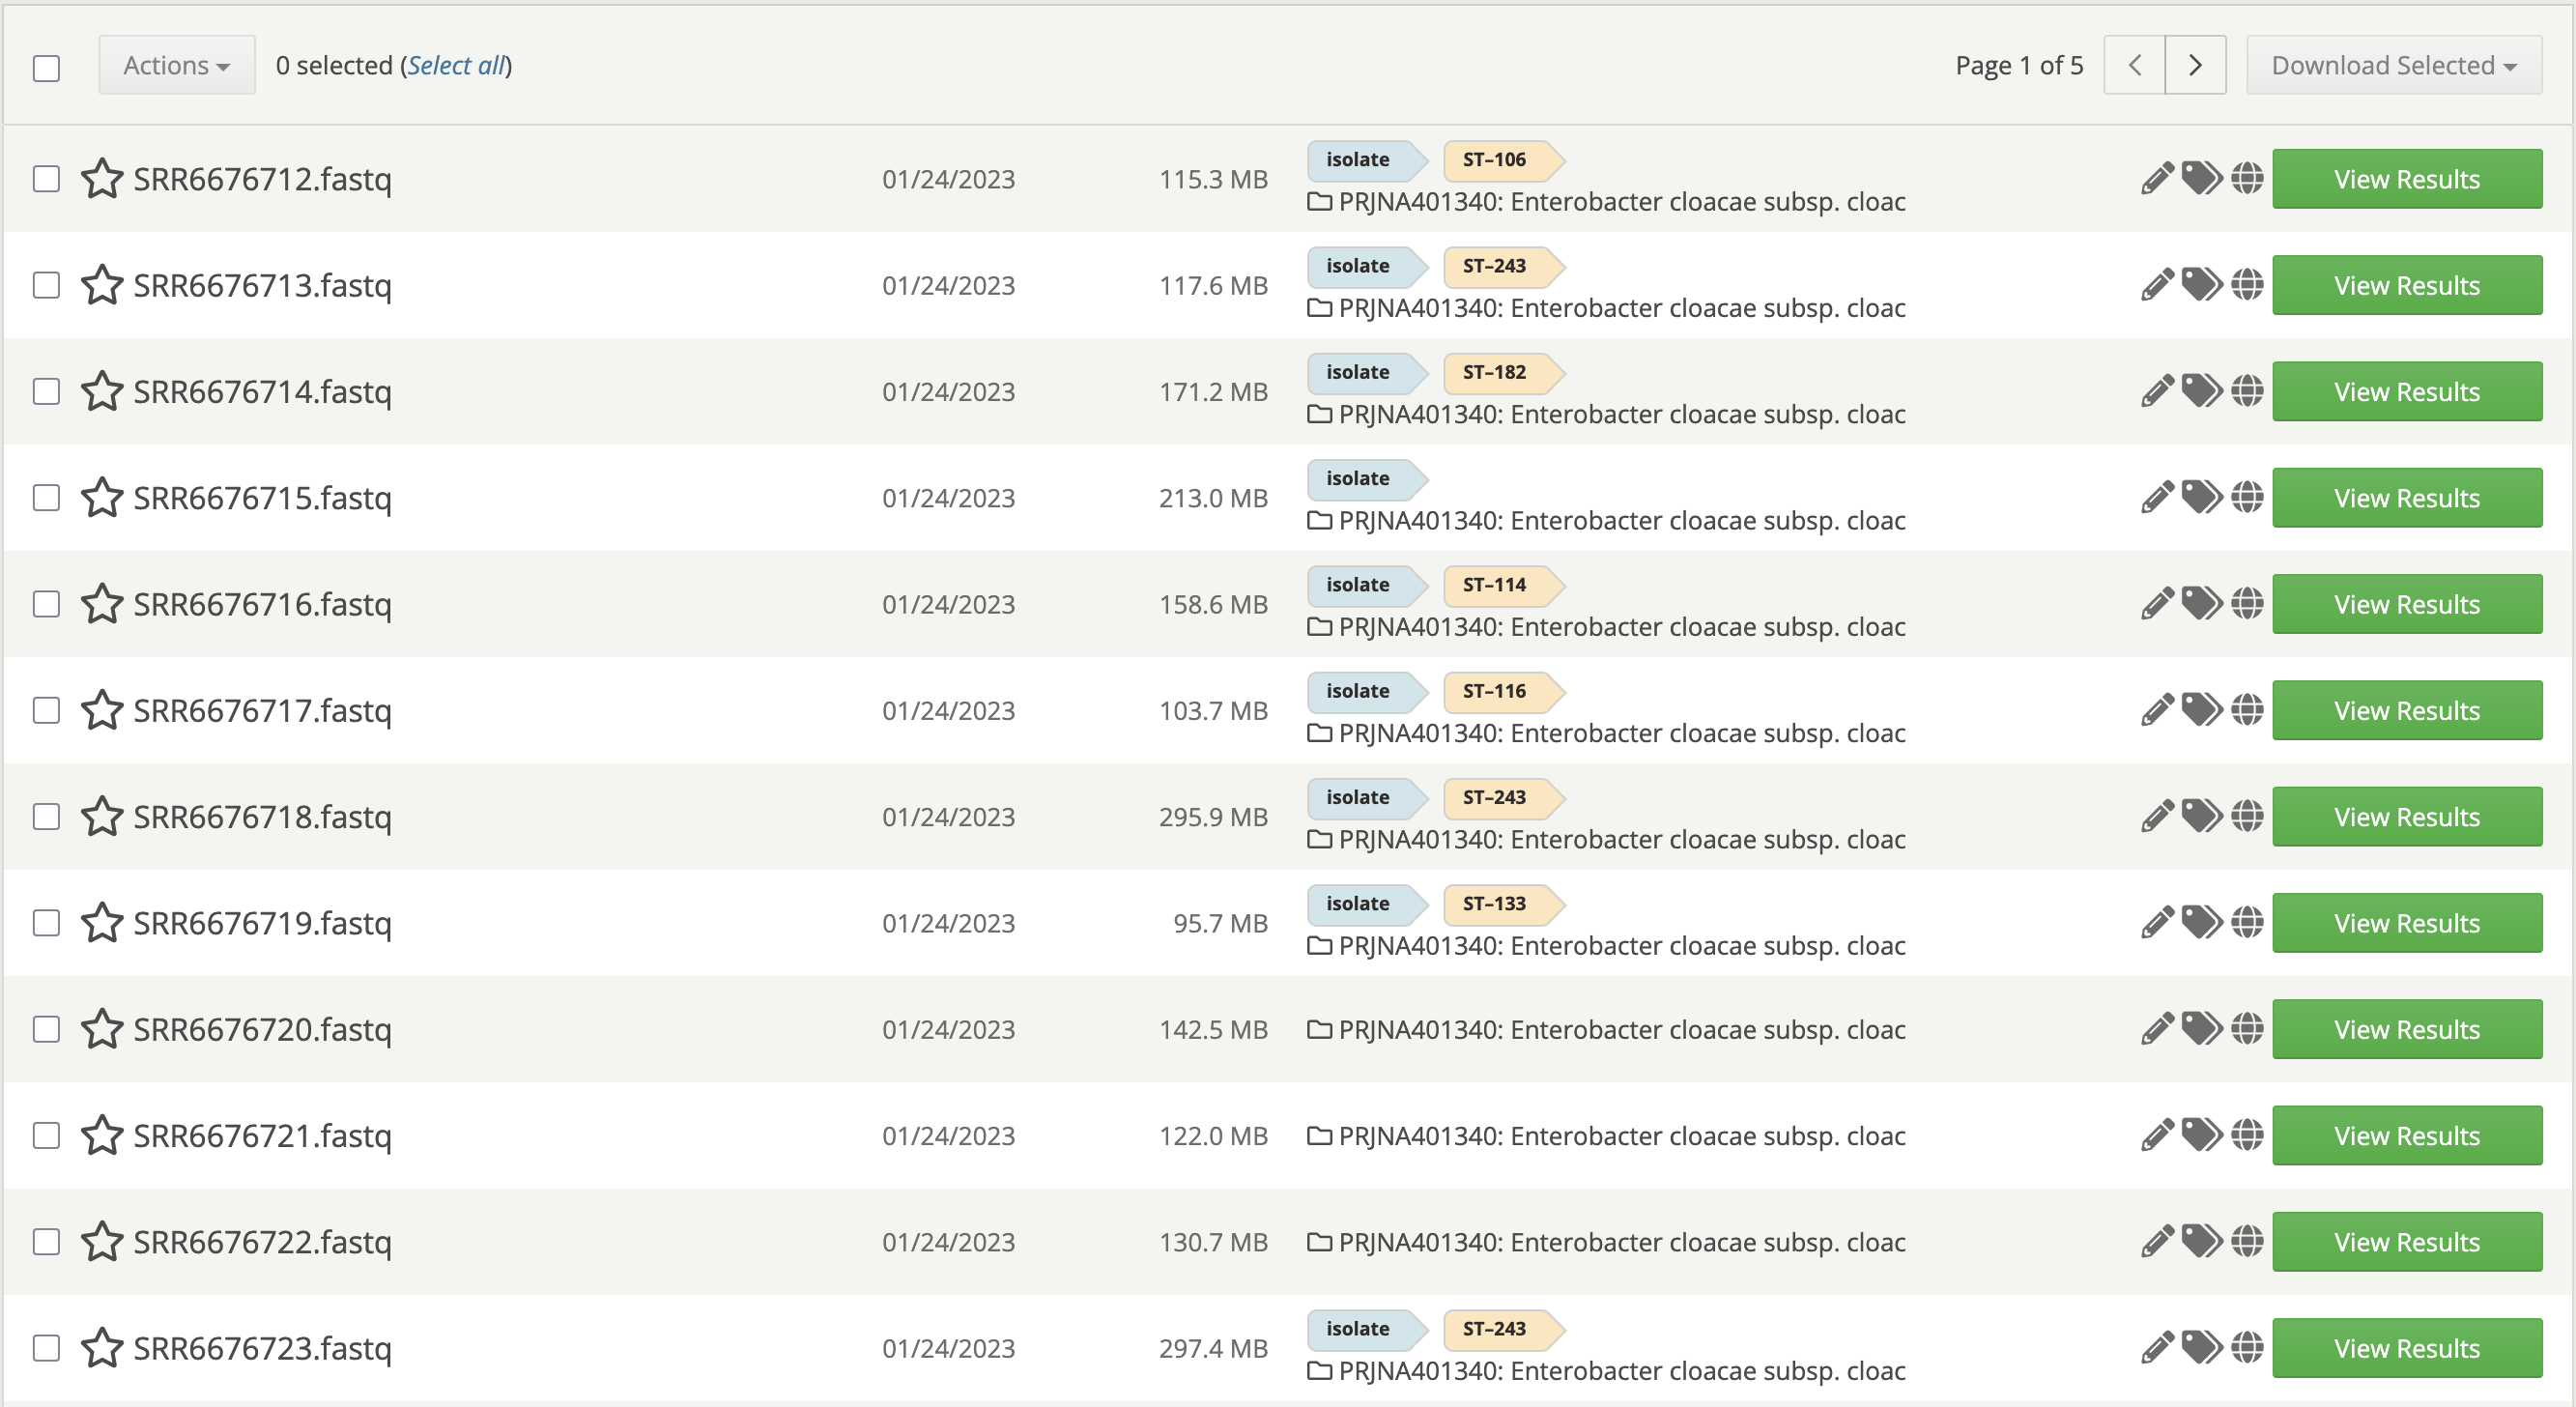Screen dimensions: 2576x1407
Task: Click folder icon next to PRJNA401340 on SRR6676712 row
Action: [x=1319, y=201]
